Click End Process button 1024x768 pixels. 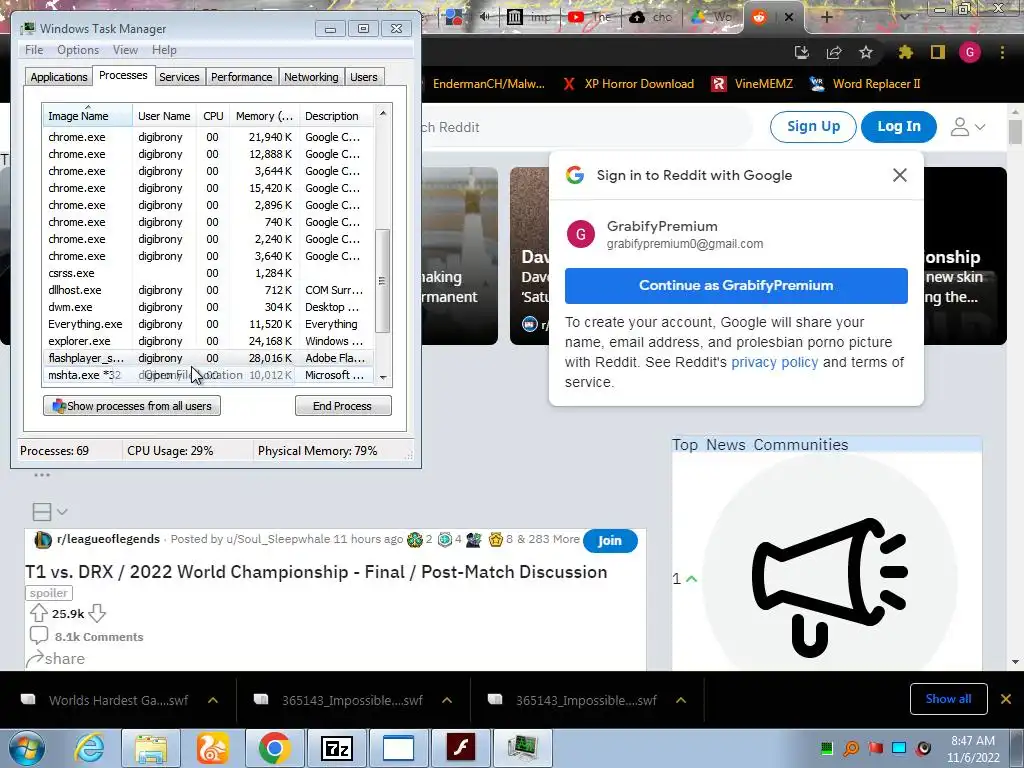click(343, 406)
